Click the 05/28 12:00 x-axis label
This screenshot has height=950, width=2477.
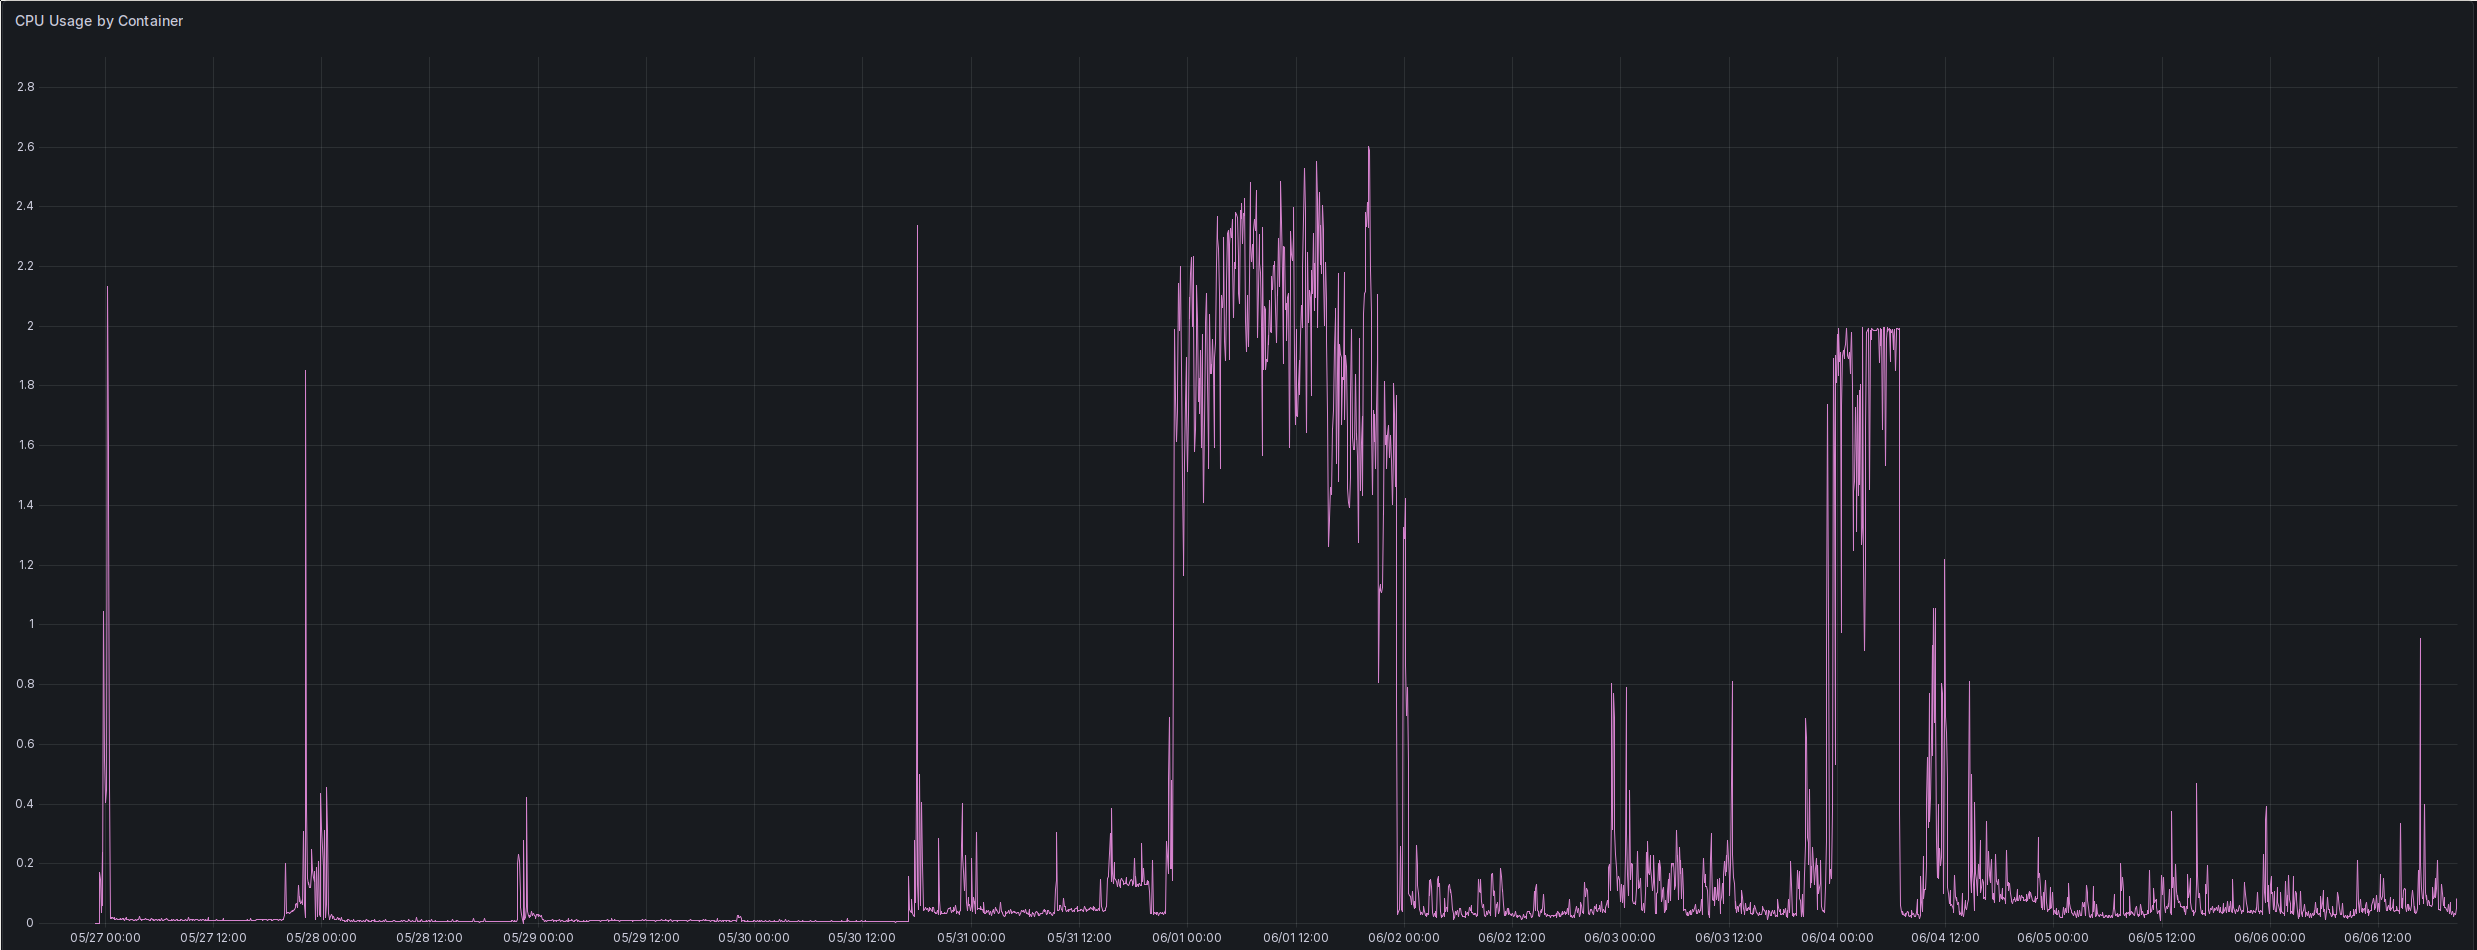429,938
